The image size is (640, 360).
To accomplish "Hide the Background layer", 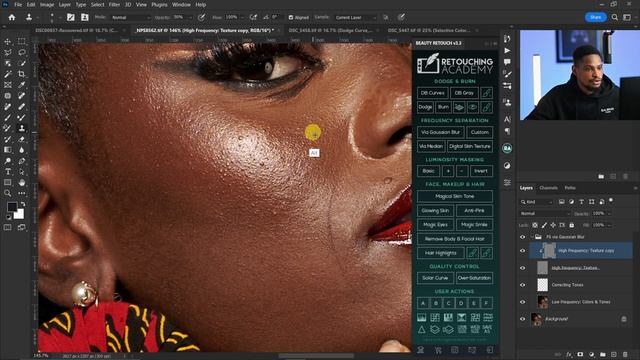I will click(523, 319).
